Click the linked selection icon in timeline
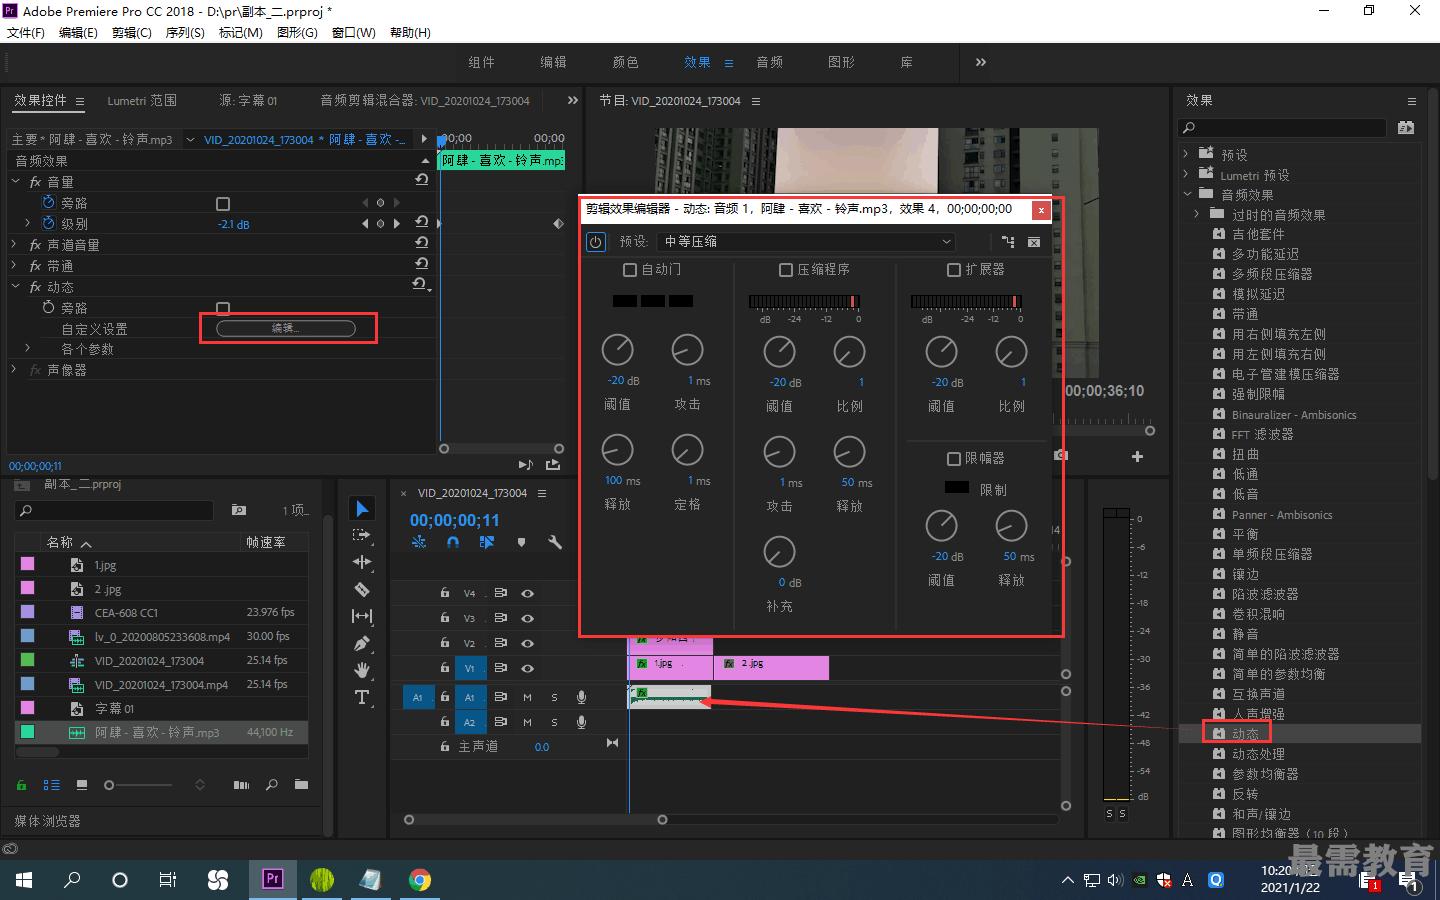The height and width of the screenshot is (900, 1440). 487,542
